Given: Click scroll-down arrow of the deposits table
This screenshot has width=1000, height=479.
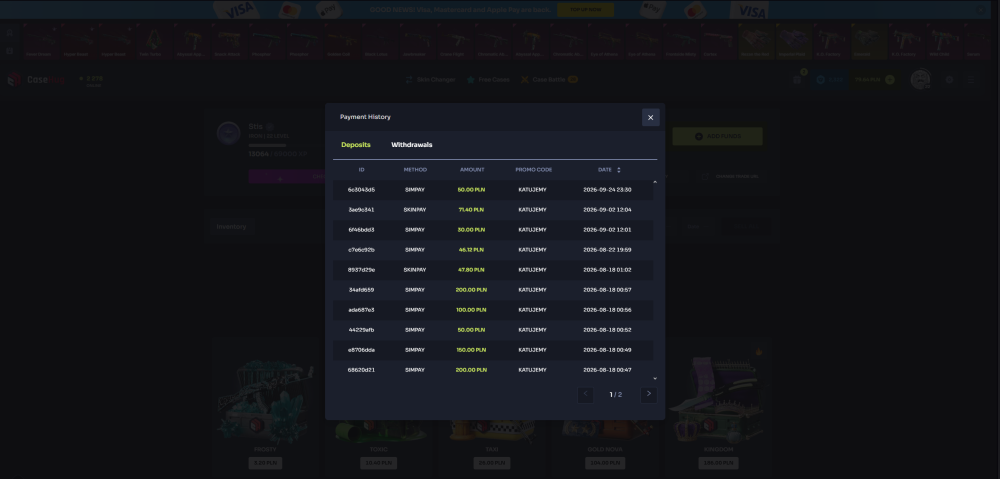Looking at the screenshot, I should point(655,379).
